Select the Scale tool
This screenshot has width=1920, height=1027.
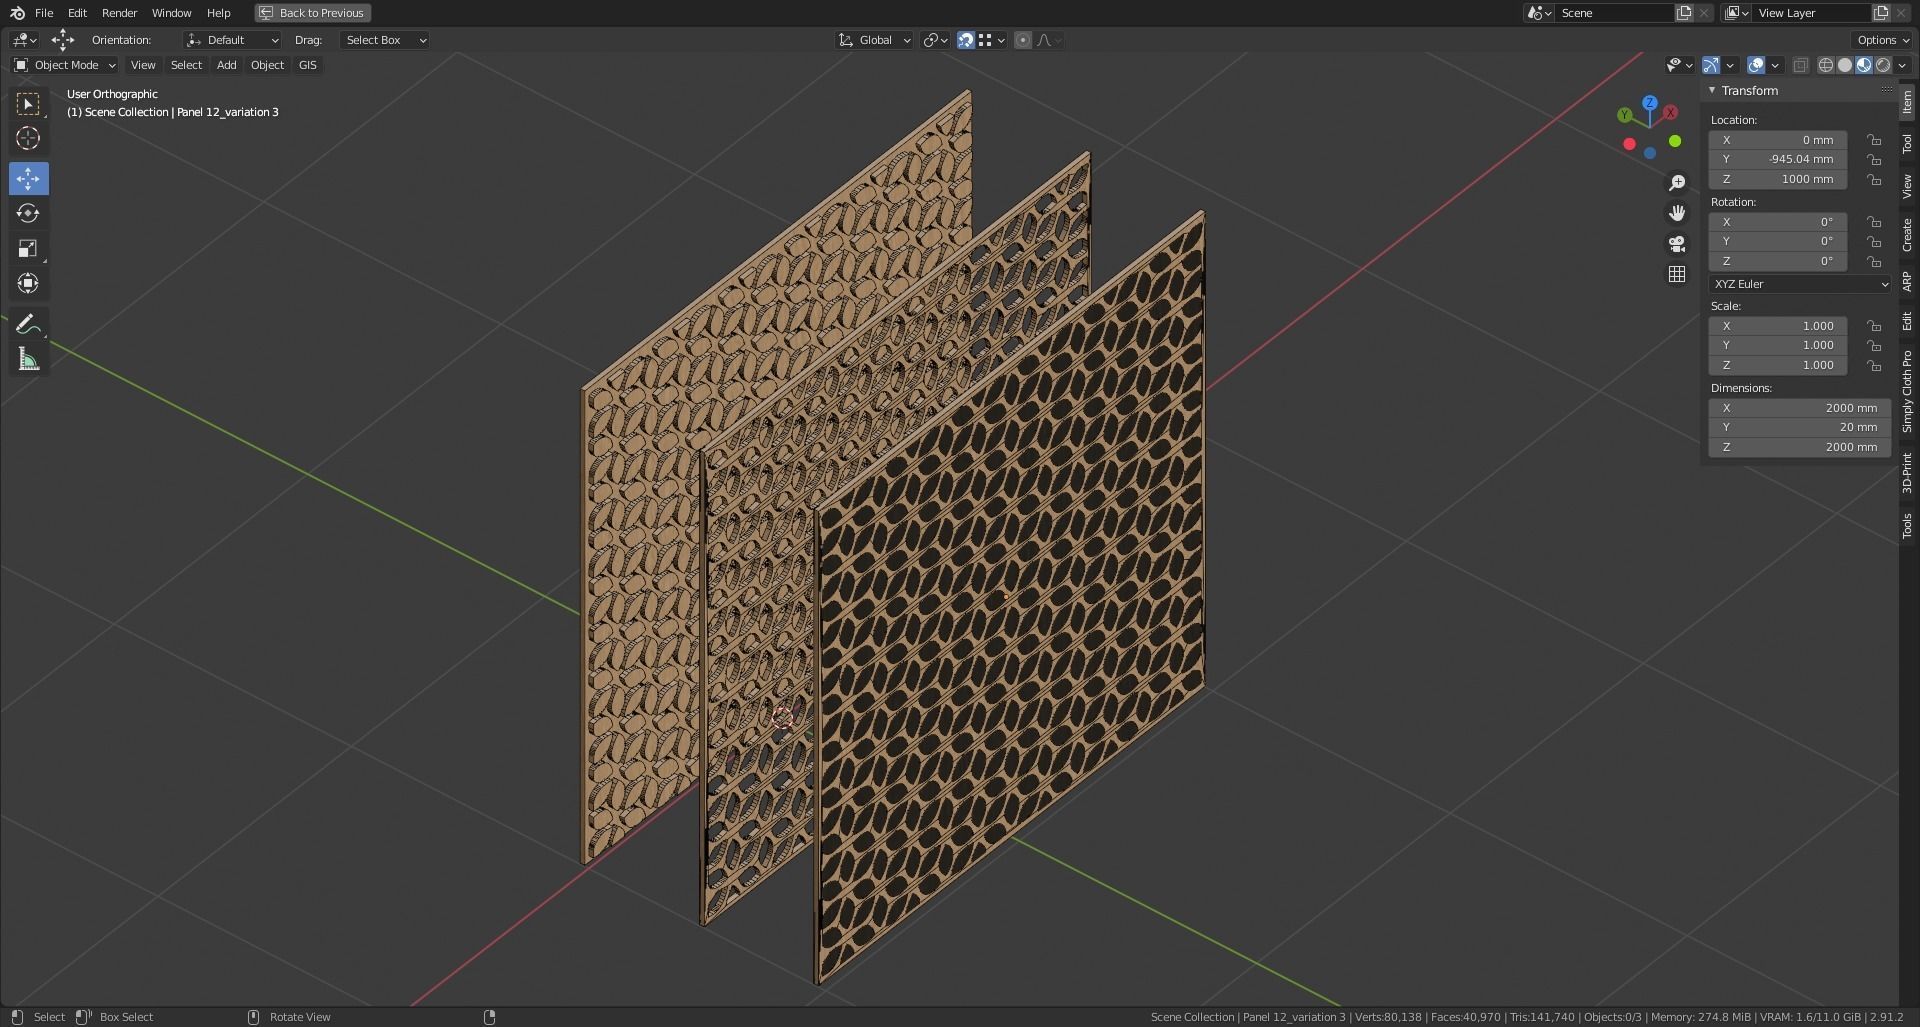click(28, 248)
